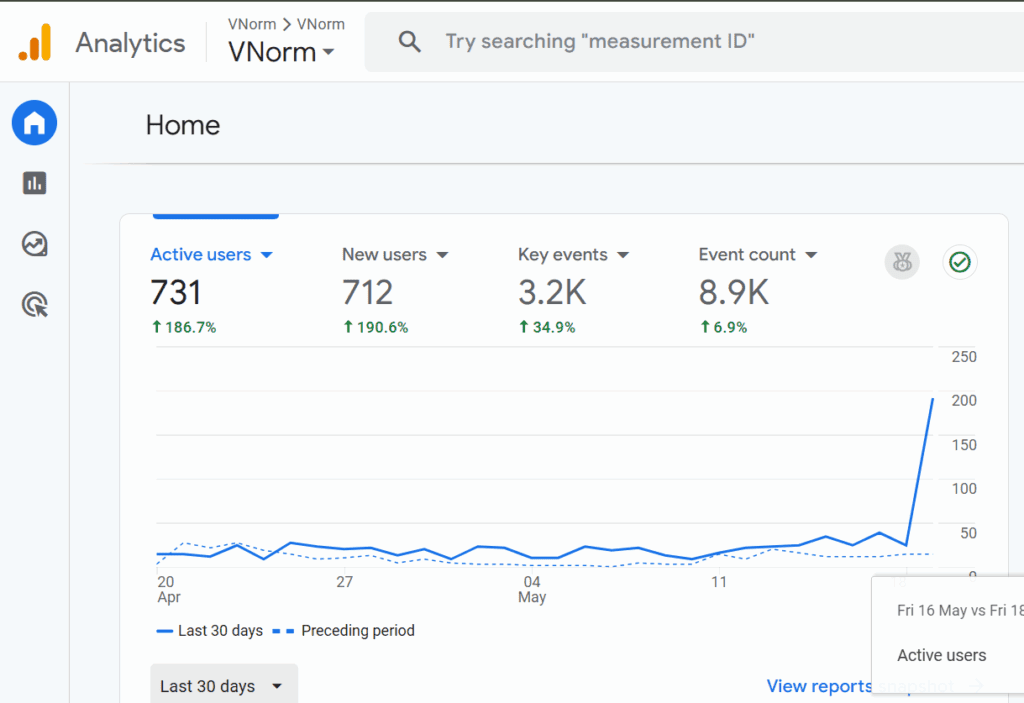Open the Last 30 days date range dropdown
This screenshot has height=703, width=1024.
point(224,685)
